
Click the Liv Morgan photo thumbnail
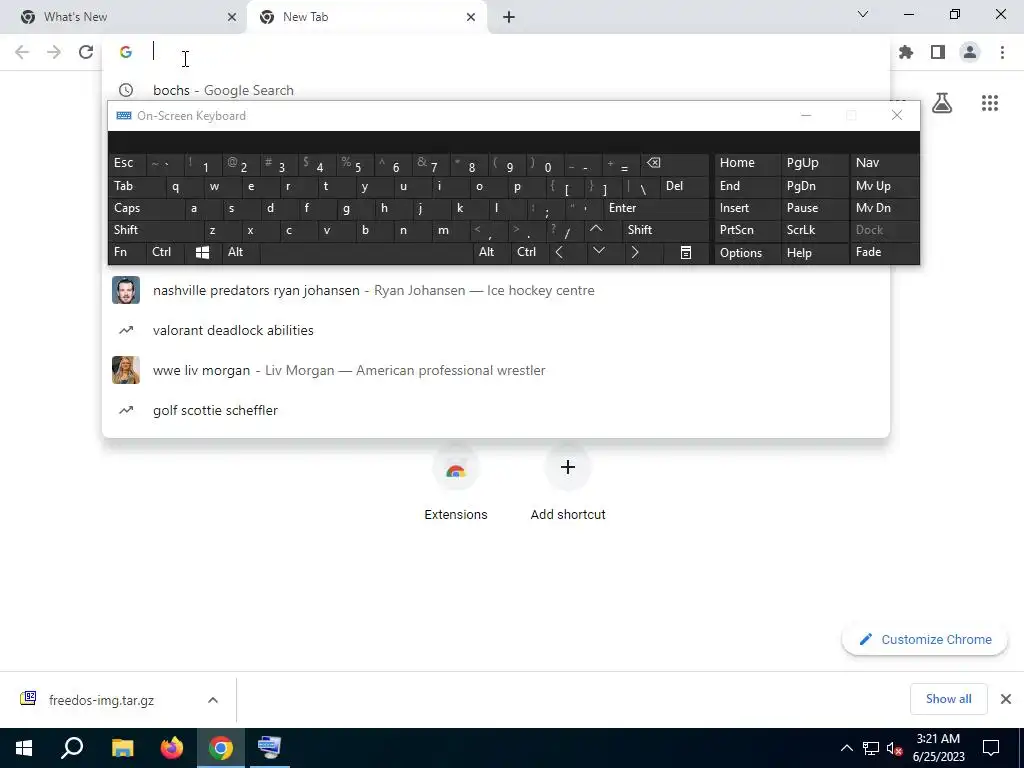(x=126, y=370)
